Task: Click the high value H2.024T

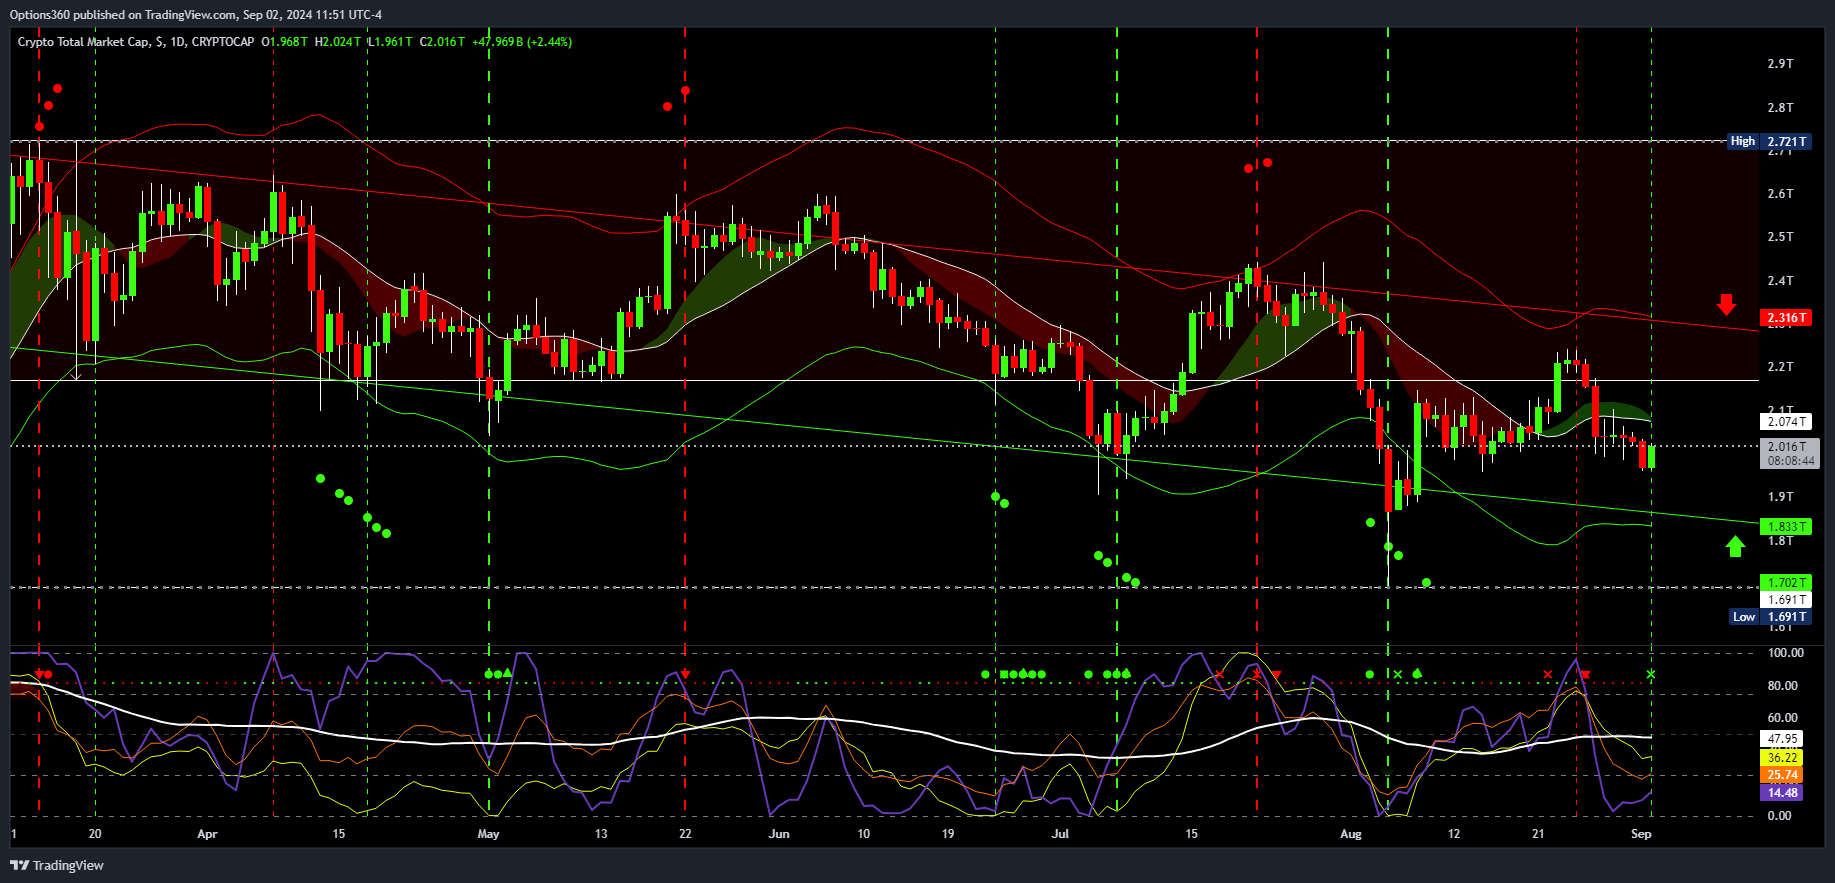Action: [x=337, y=42]
